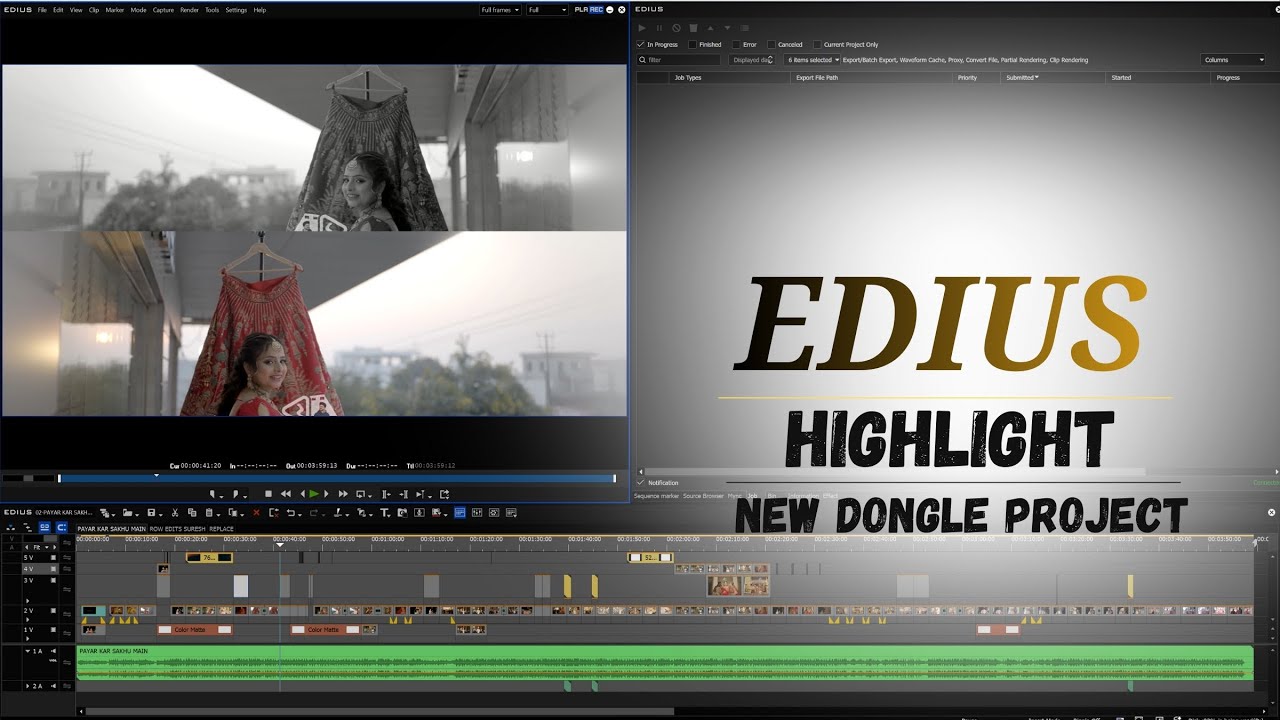Mute the 1 A audio track speaker
The height and width of the screenshot is (720, 1280).
point(53,651)
